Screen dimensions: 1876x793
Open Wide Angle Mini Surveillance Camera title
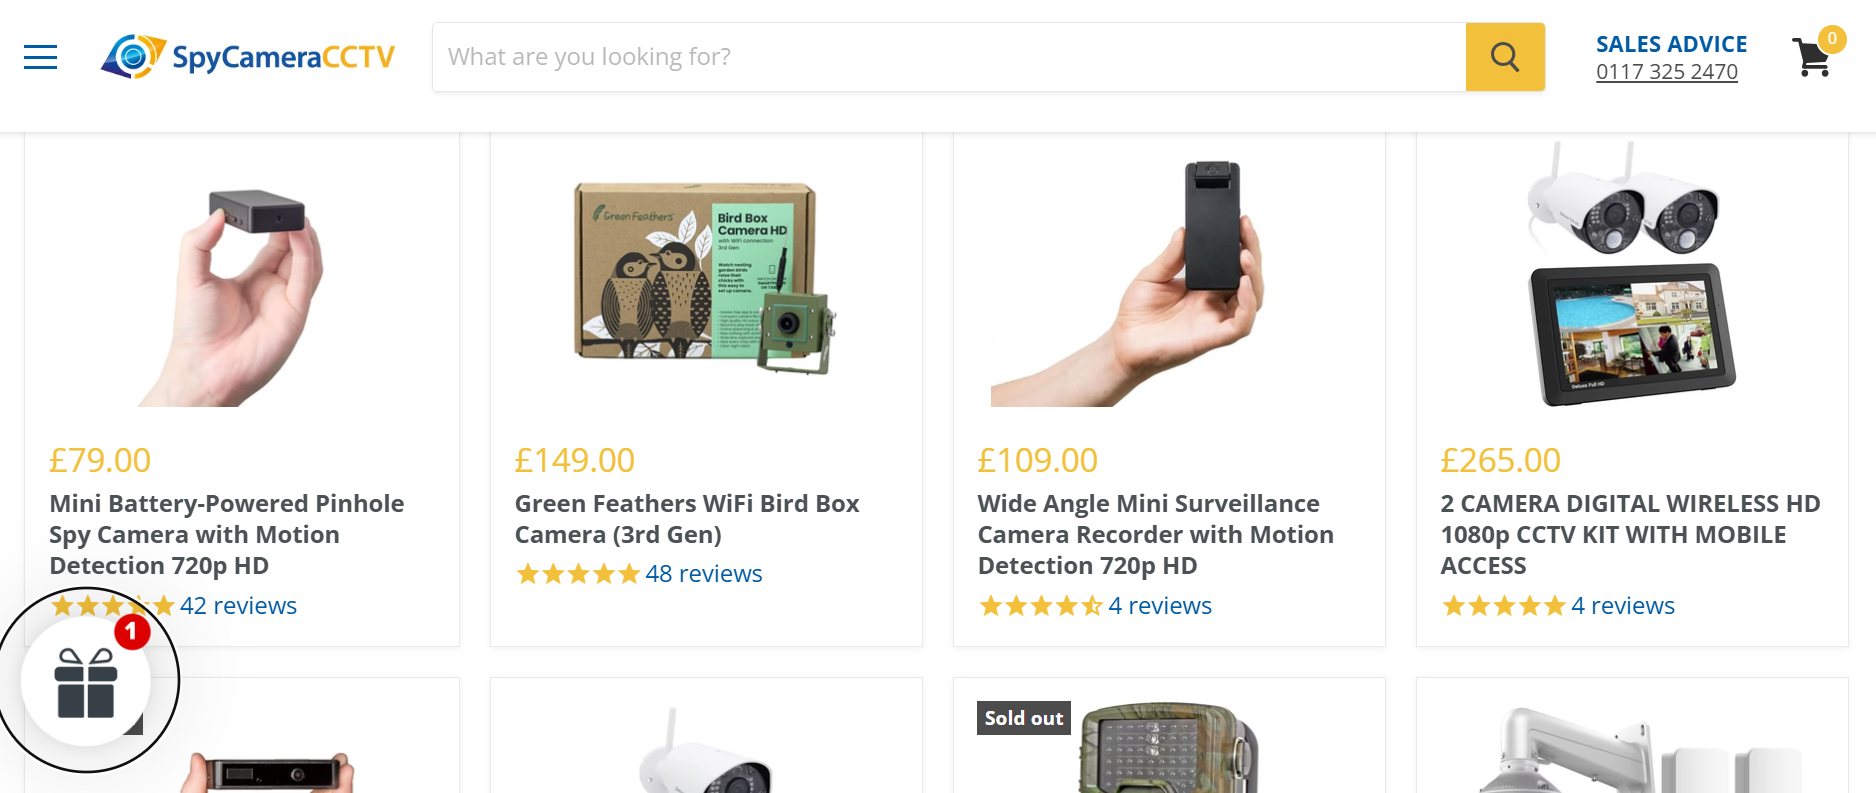[x=1155, y=534]
